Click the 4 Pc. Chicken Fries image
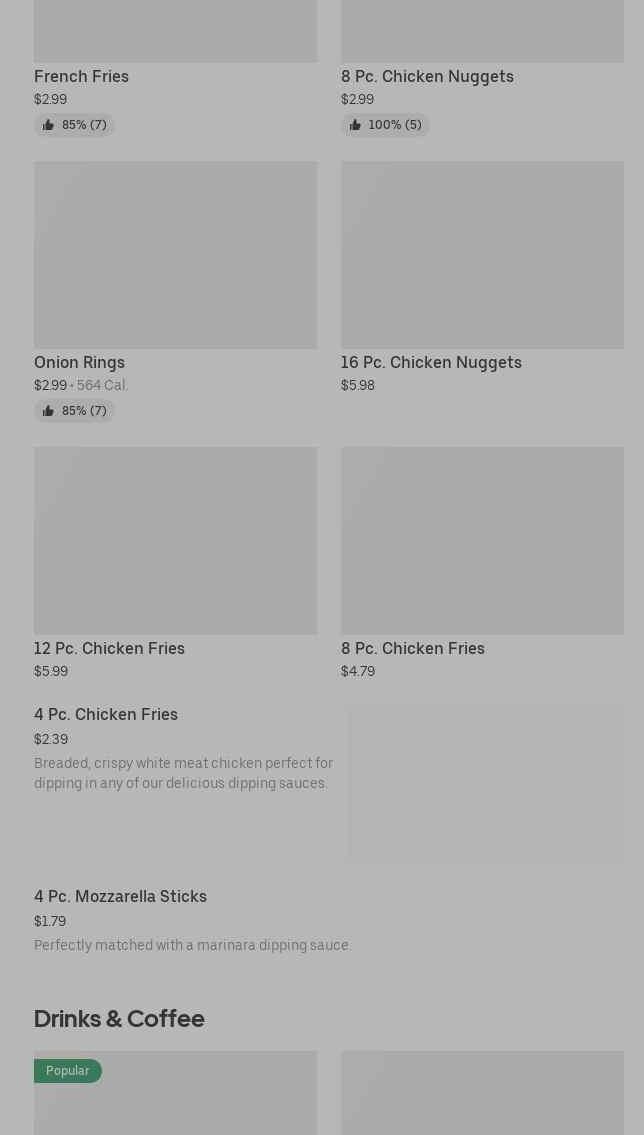Image resolution: width=644 pixels, height=1135 pixels. 486,784
